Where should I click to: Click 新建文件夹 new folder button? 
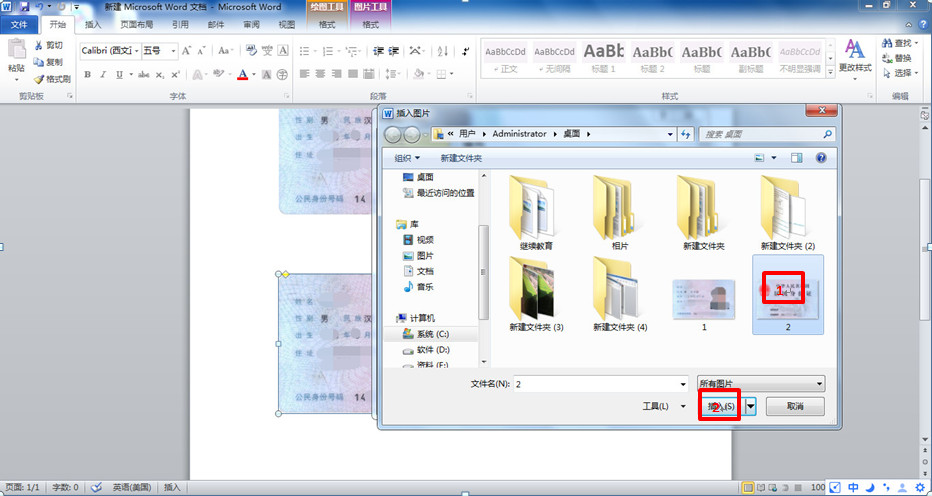click(461, 158)
